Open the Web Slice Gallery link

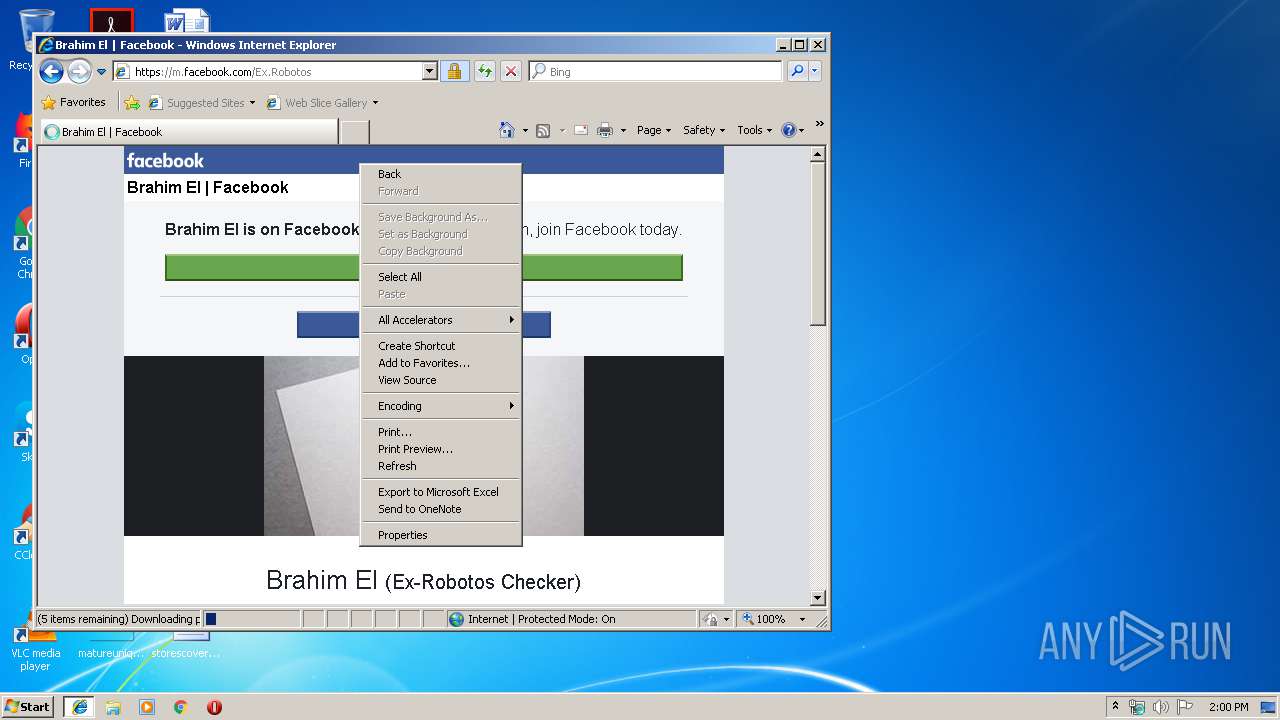coord(322,102)
